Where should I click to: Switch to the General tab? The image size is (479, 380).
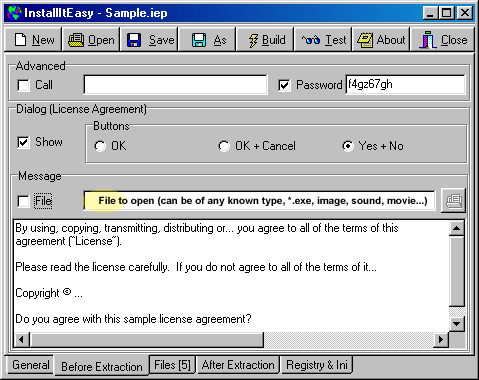(30, 365)
